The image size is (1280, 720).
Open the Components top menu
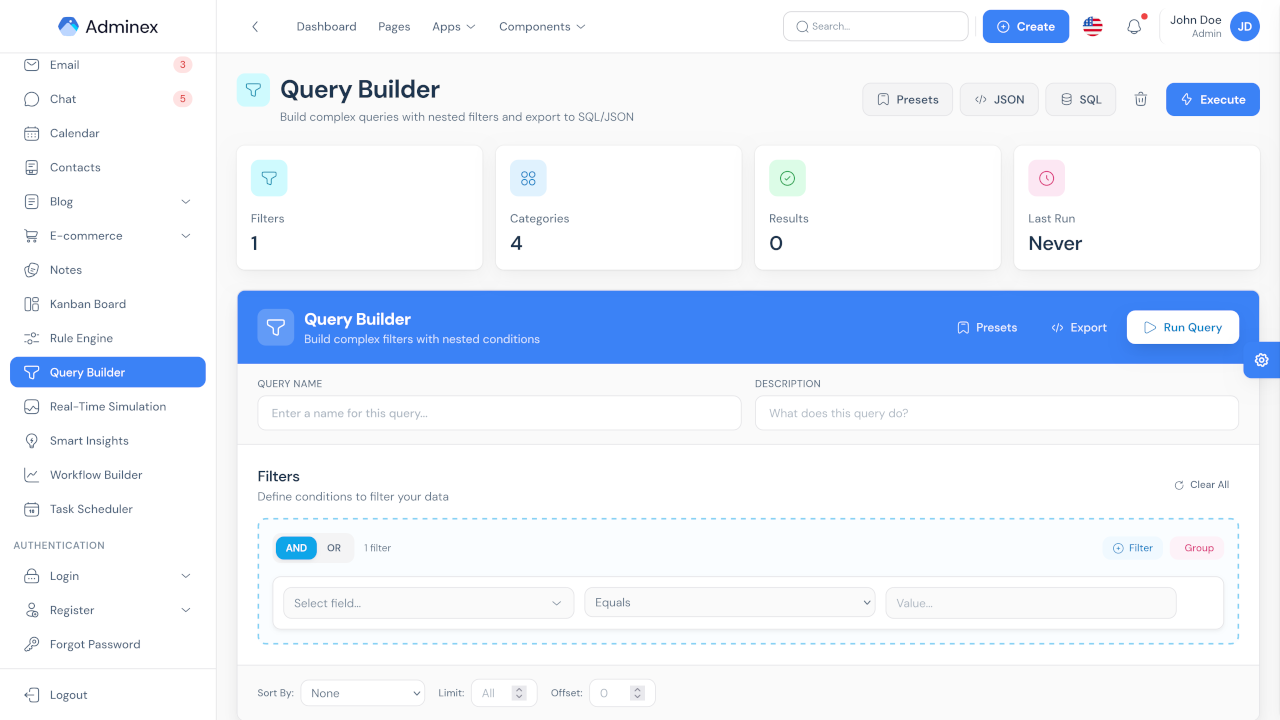point(542,27)
